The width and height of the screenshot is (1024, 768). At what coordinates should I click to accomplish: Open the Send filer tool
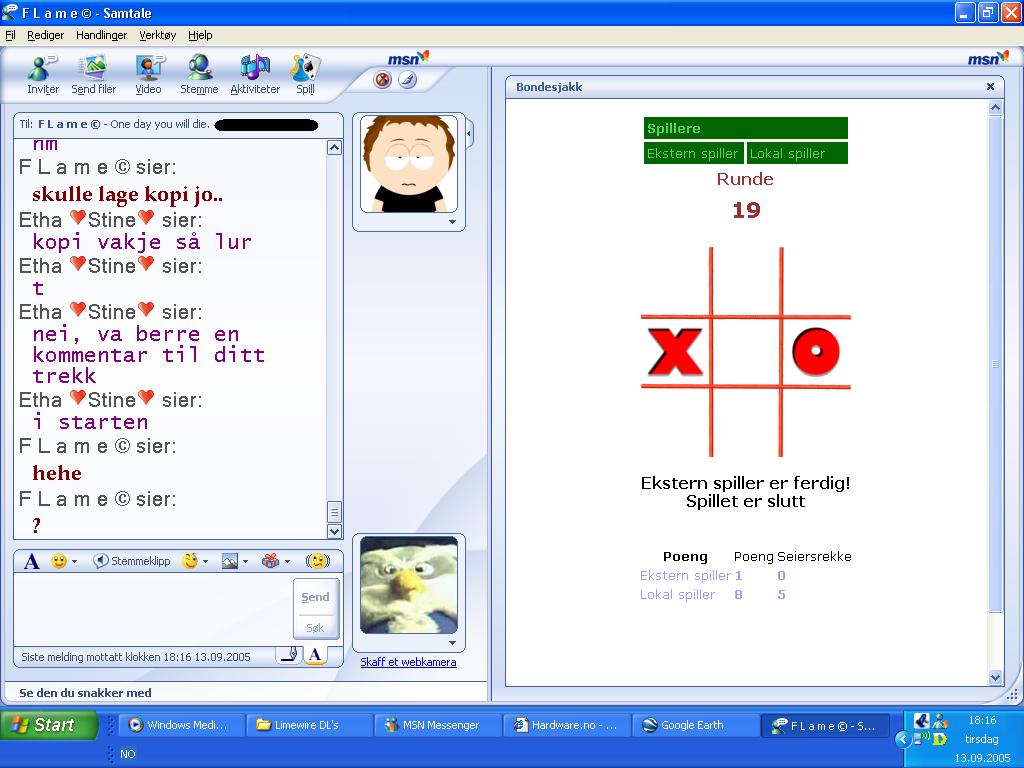click(93, 75)
